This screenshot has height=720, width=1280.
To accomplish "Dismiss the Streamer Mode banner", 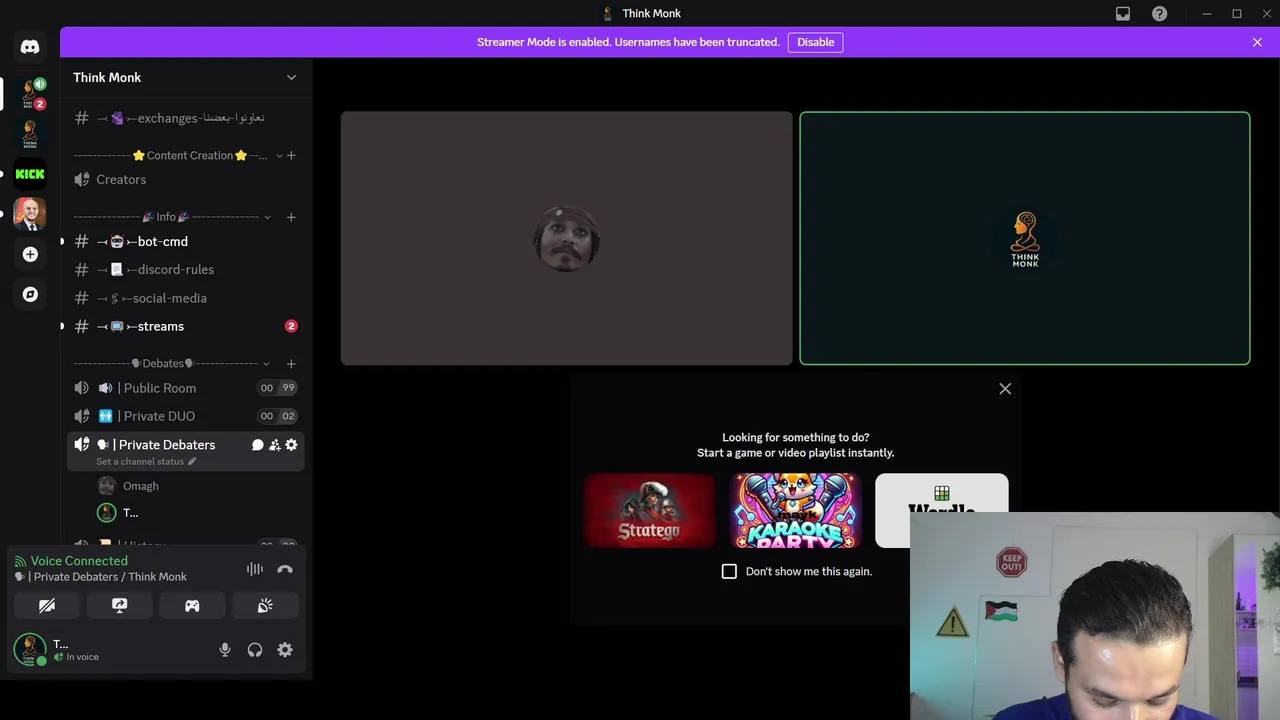I will (1257, 42).
